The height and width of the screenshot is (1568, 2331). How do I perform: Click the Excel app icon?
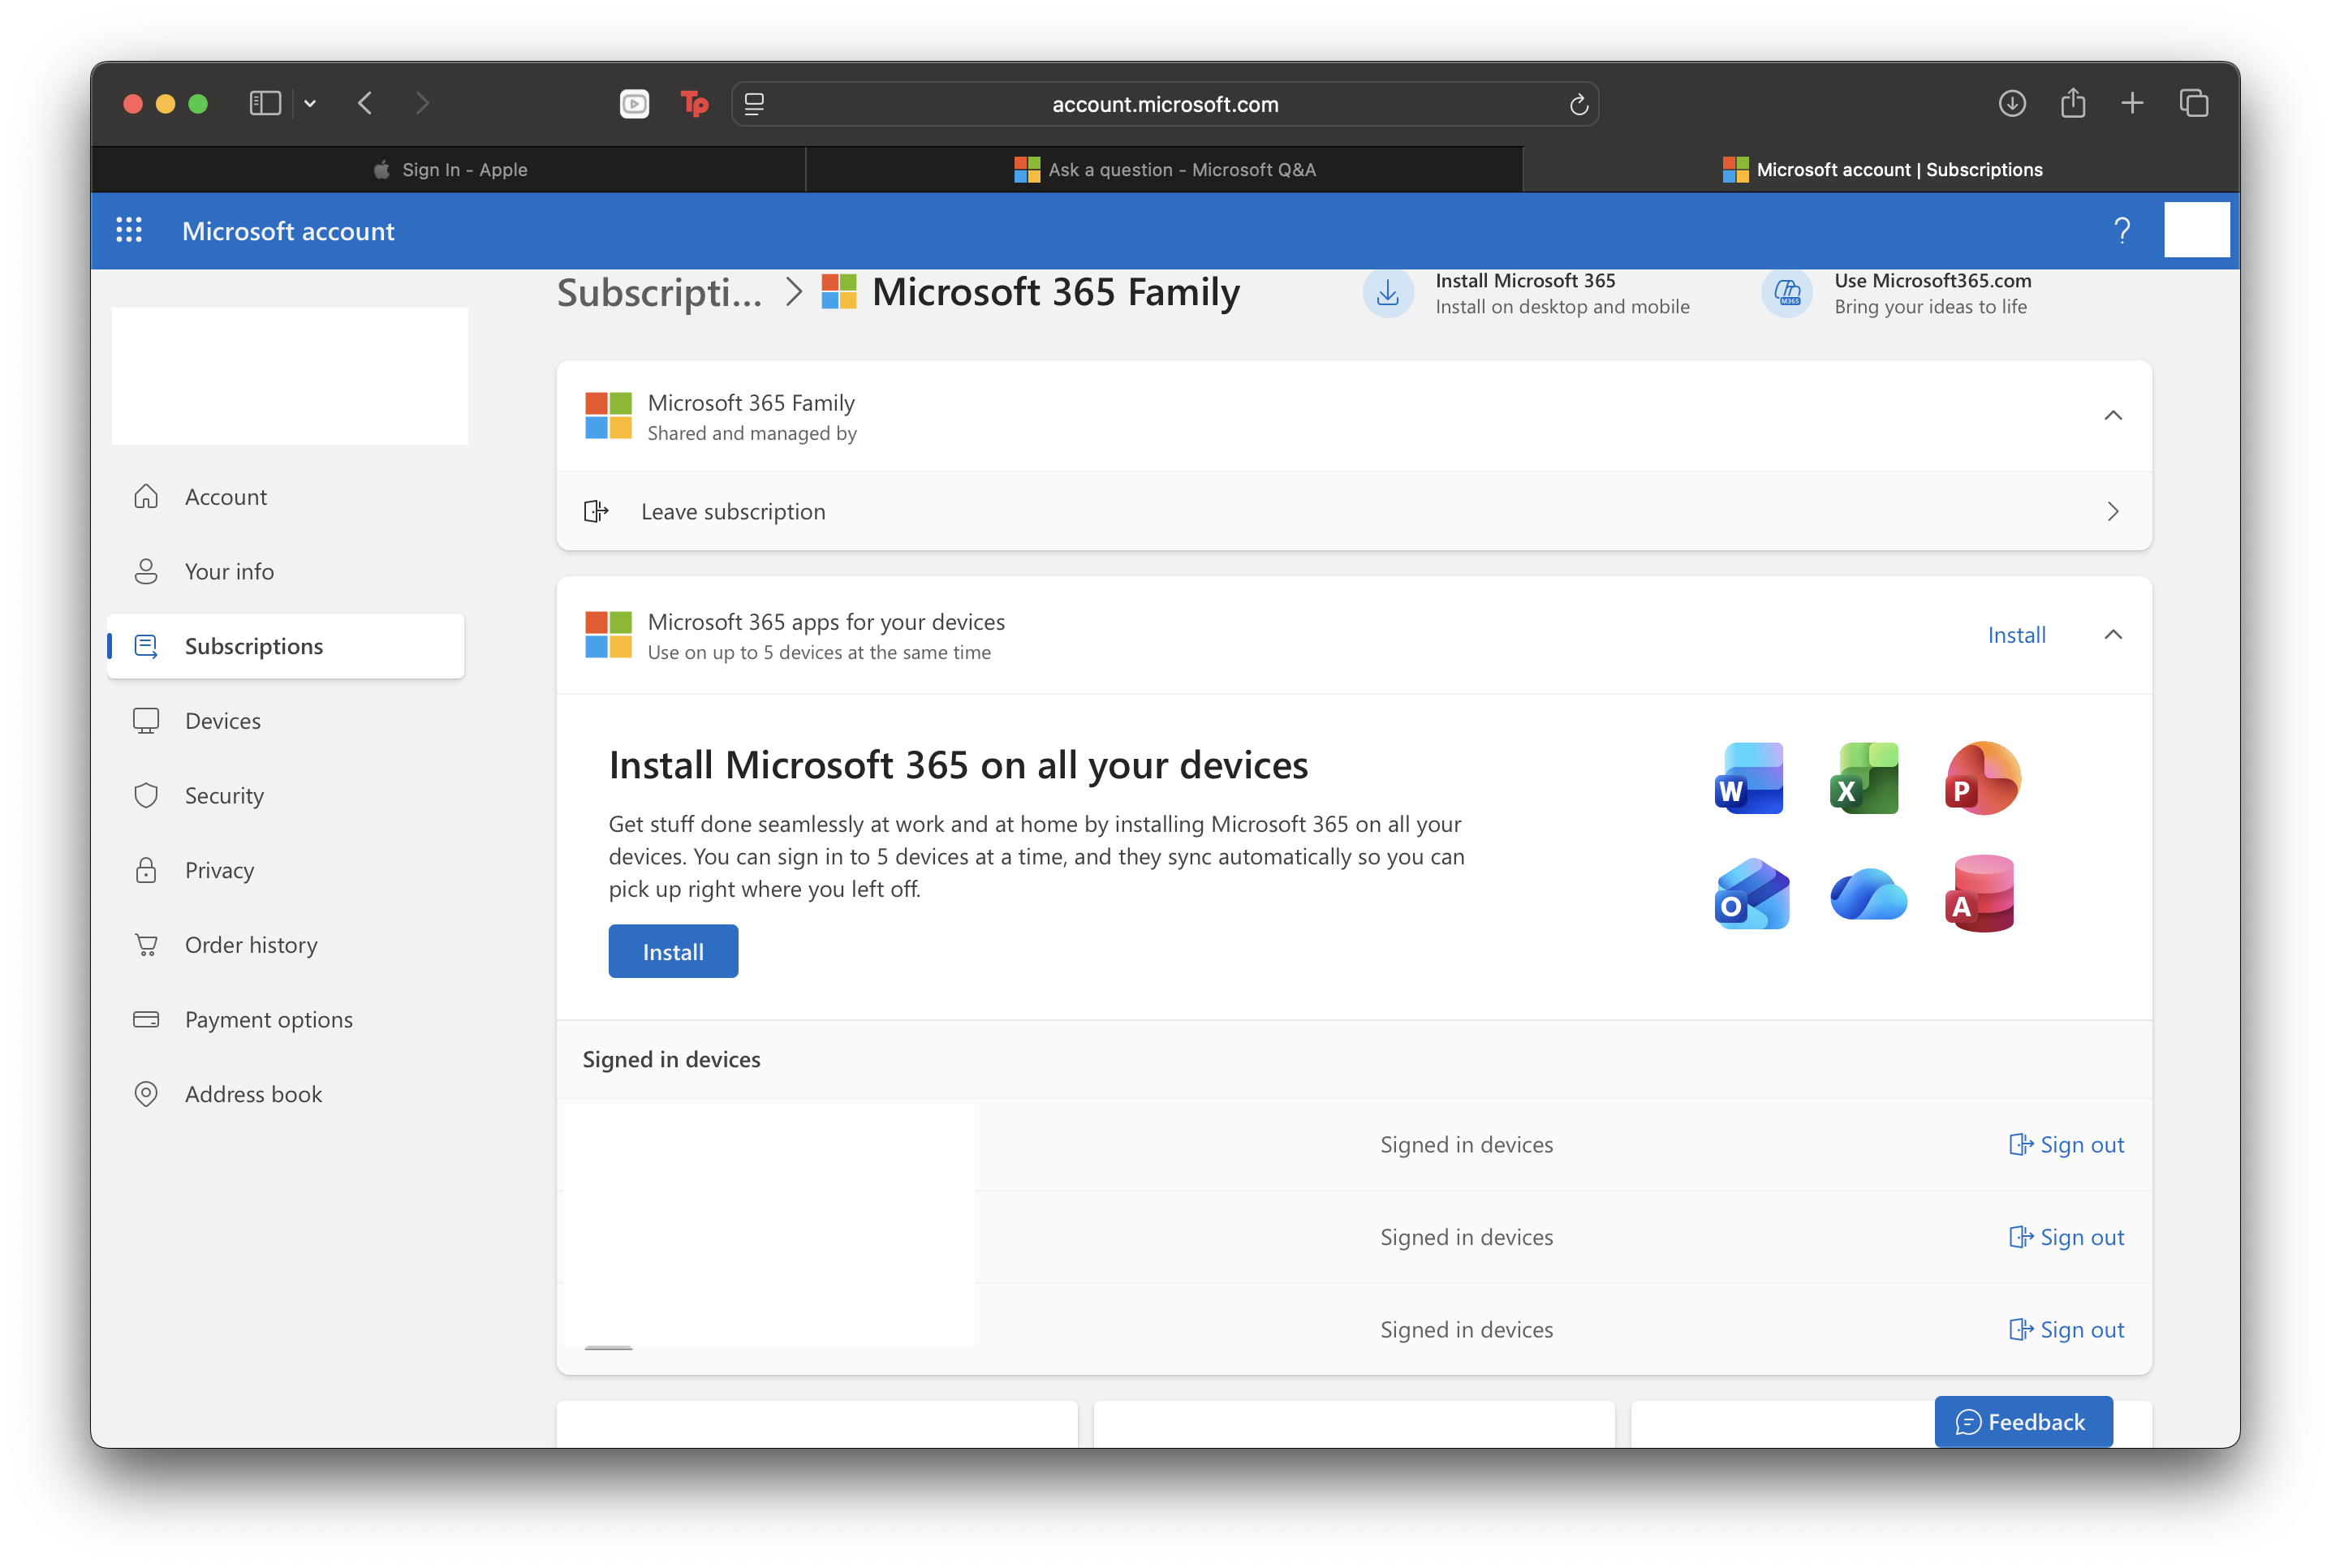point(1865,779)
